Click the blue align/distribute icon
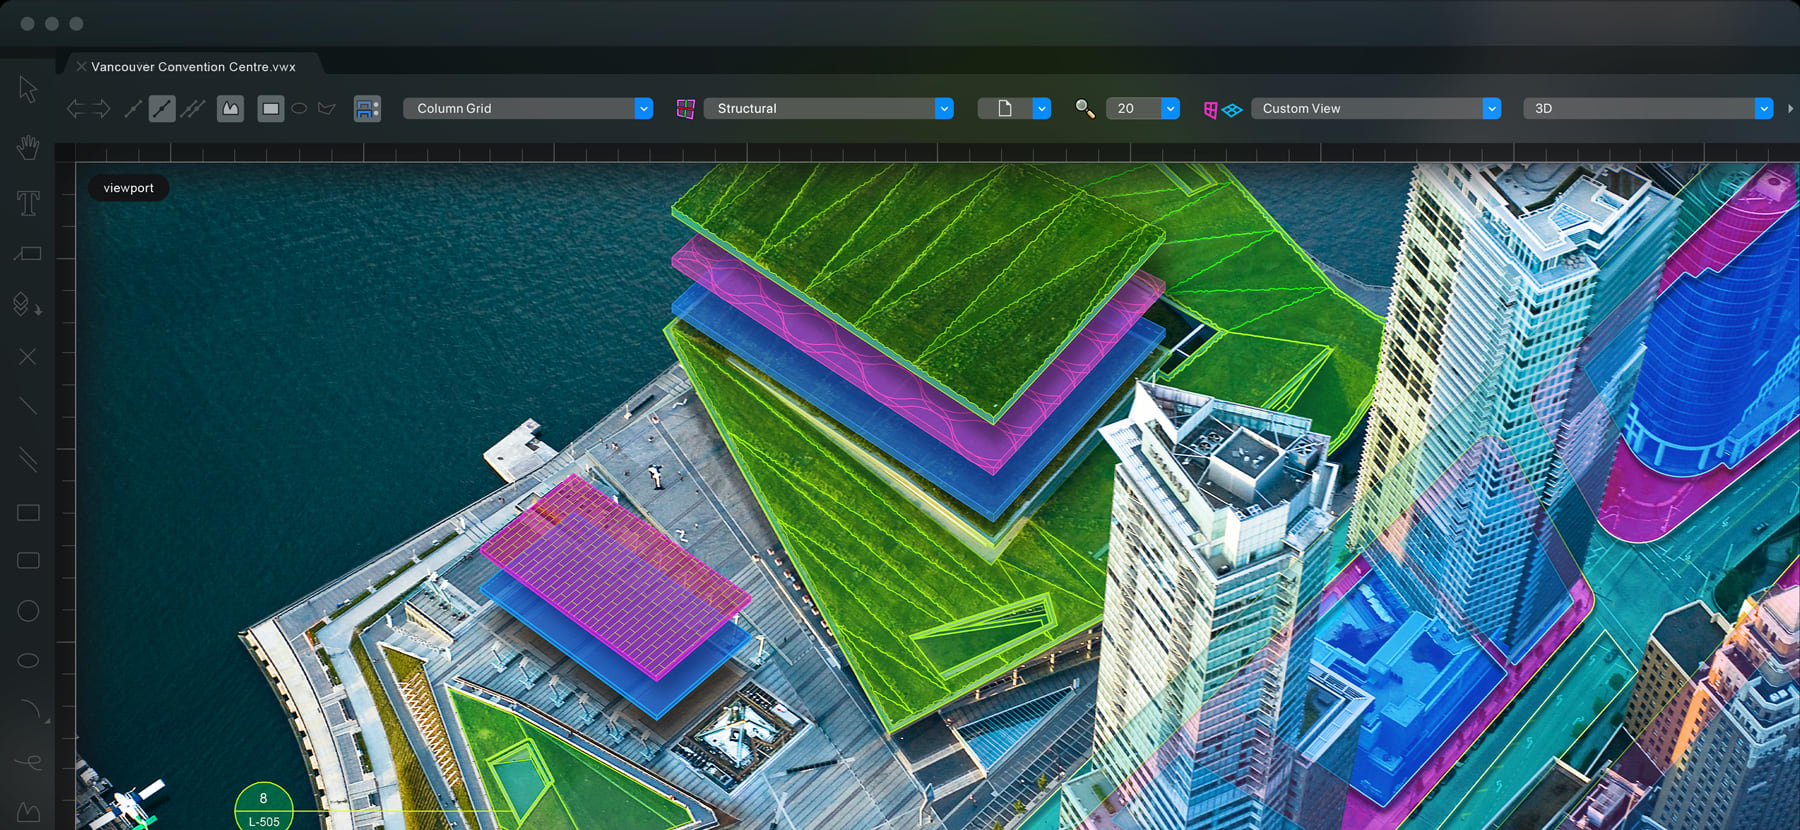Viewport: 1800px width, 830px height. pyautogui.click(x=367, y=108)
